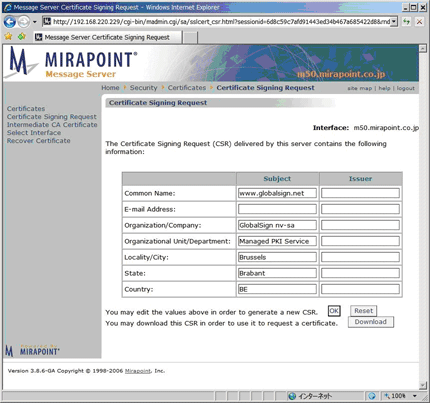The height and width of the screenshot is (403, 430).
Task: Click the page scrollbar up arrow
Action: (x=423, y=48)
